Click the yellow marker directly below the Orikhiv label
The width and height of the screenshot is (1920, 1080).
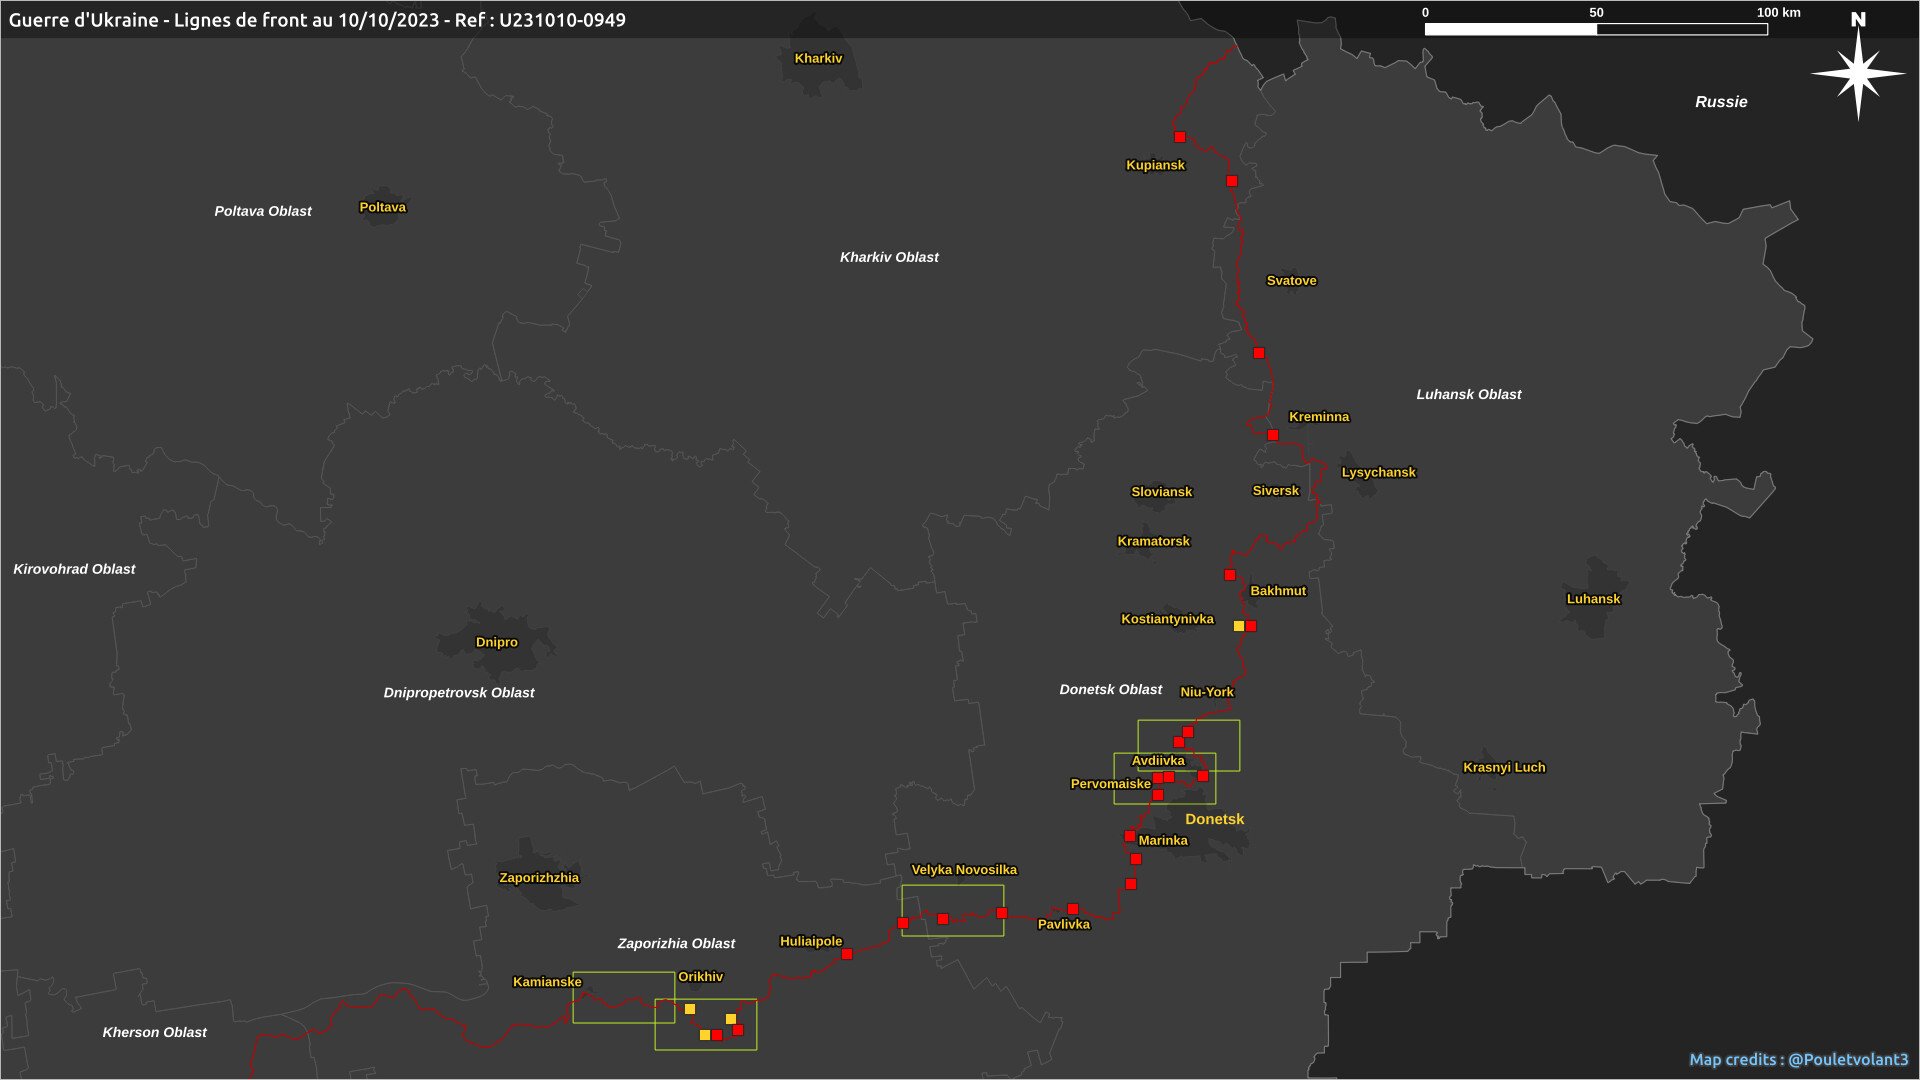(x=690, y=1009)
